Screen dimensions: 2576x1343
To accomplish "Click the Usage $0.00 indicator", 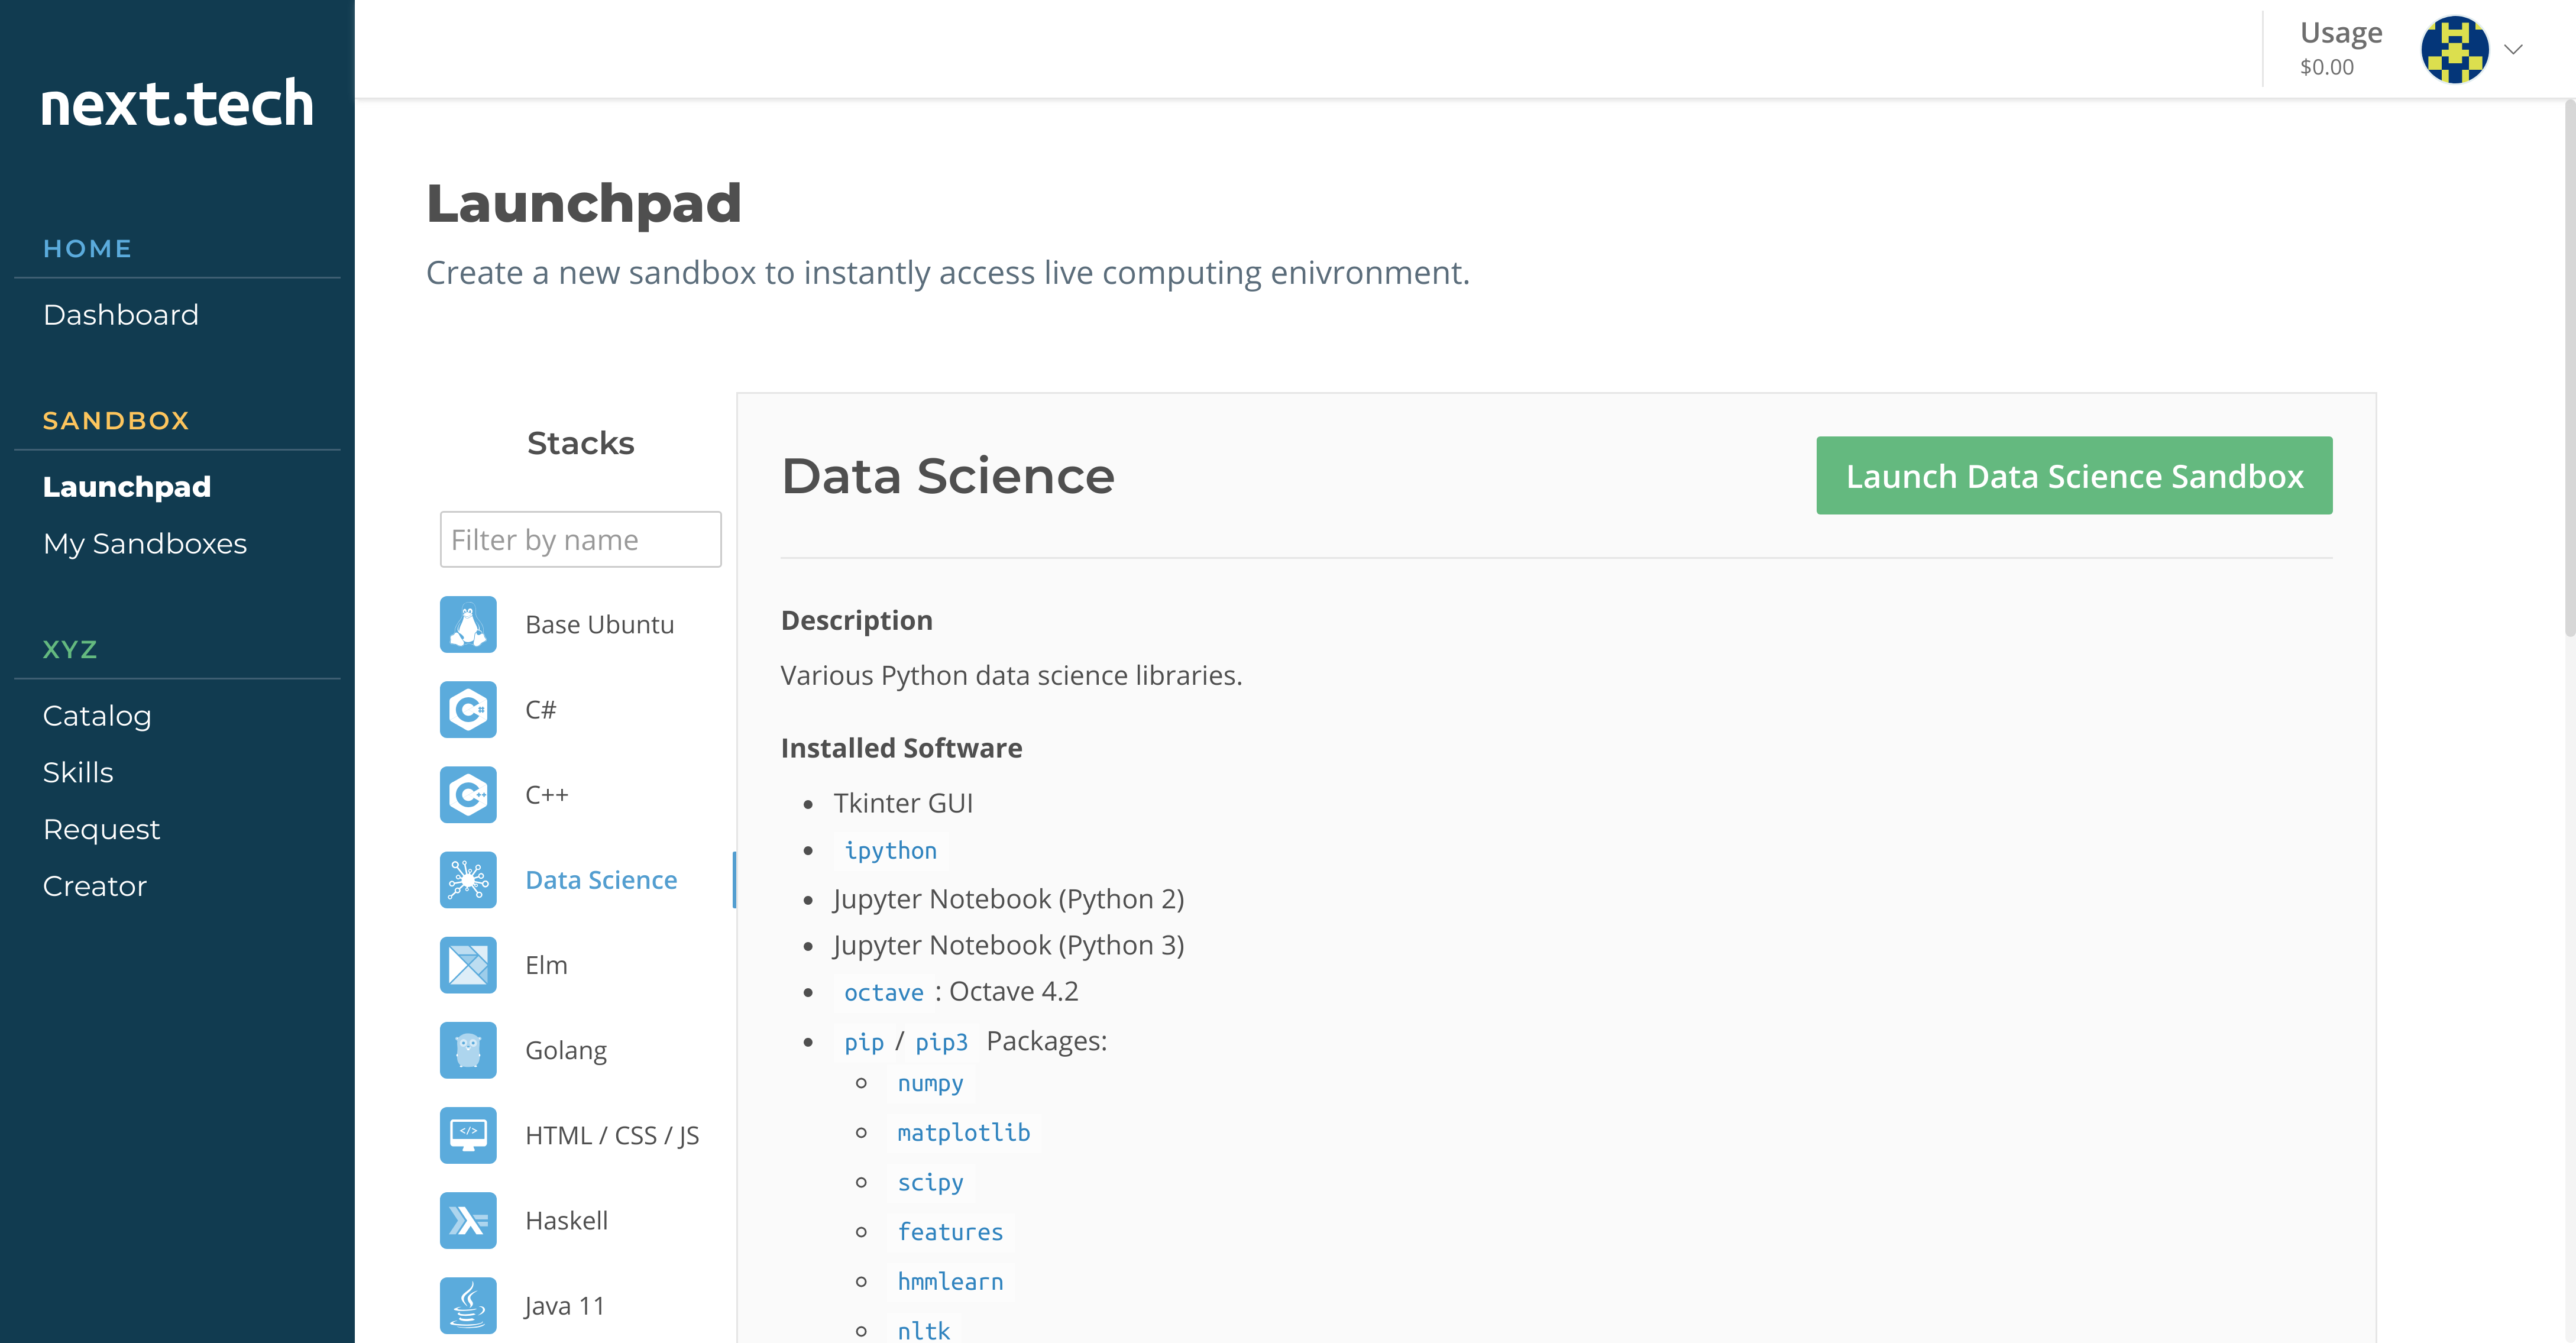I will [x=2340, y=49].
